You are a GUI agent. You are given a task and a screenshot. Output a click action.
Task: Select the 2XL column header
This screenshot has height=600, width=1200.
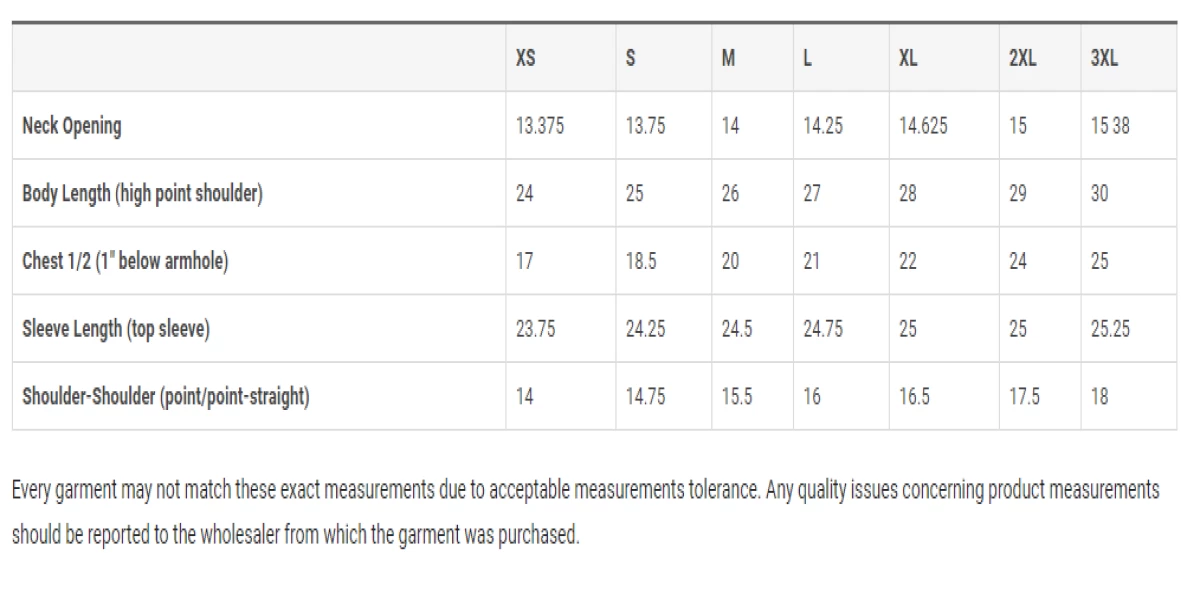click(x=1022, y=58)
